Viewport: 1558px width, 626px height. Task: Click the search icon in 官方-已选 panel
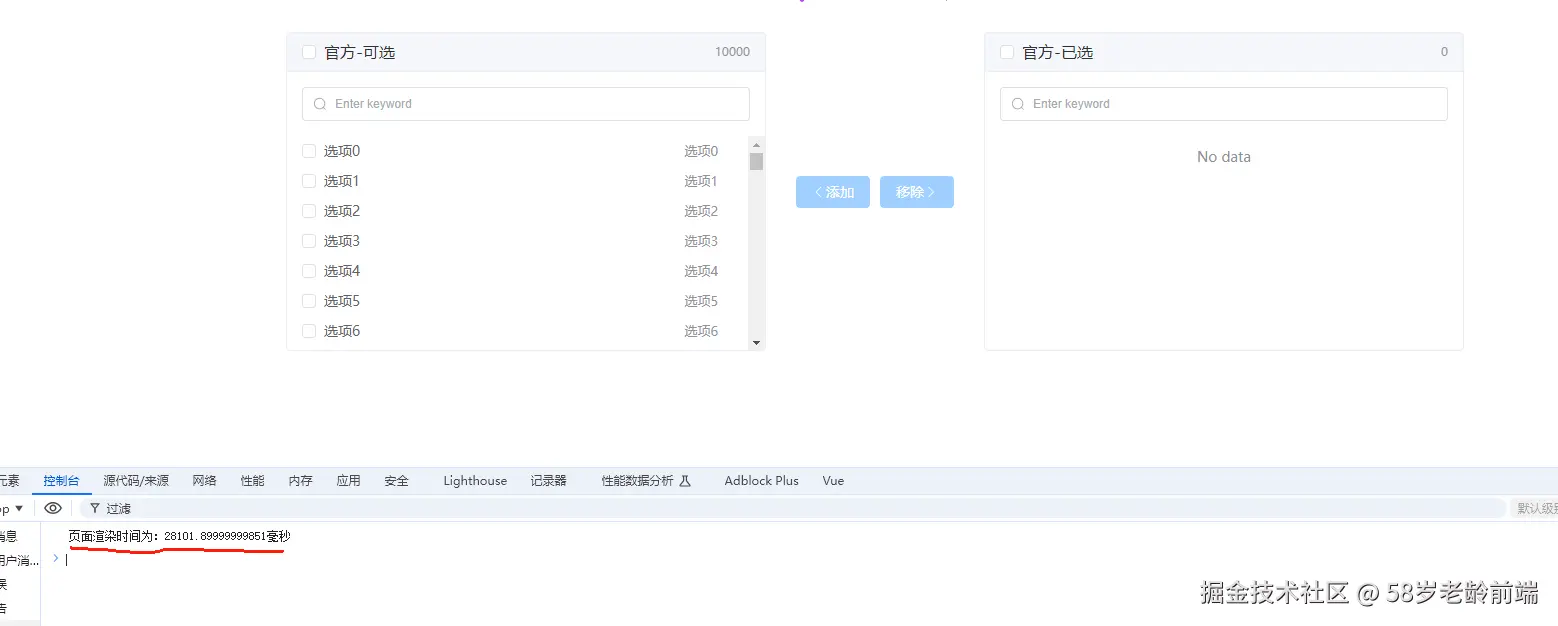1018,104
